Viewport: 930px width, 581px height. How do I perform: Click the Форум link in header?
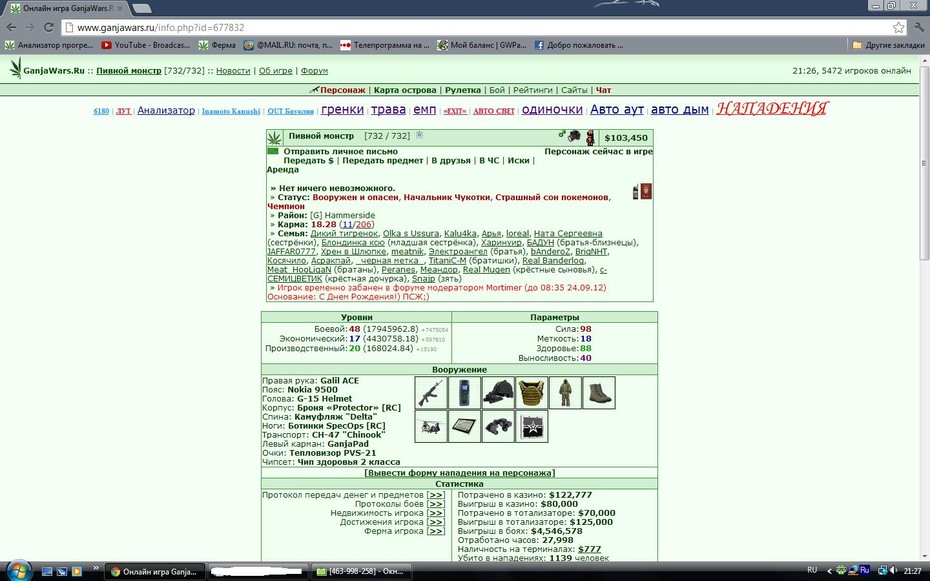[x=314, y=71]
